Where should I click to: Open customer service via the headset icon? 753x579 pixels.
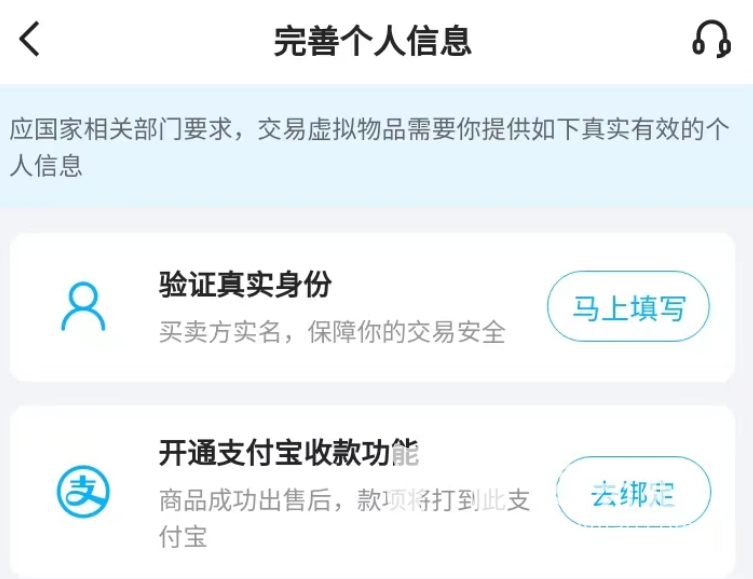[x=711, y=40]
